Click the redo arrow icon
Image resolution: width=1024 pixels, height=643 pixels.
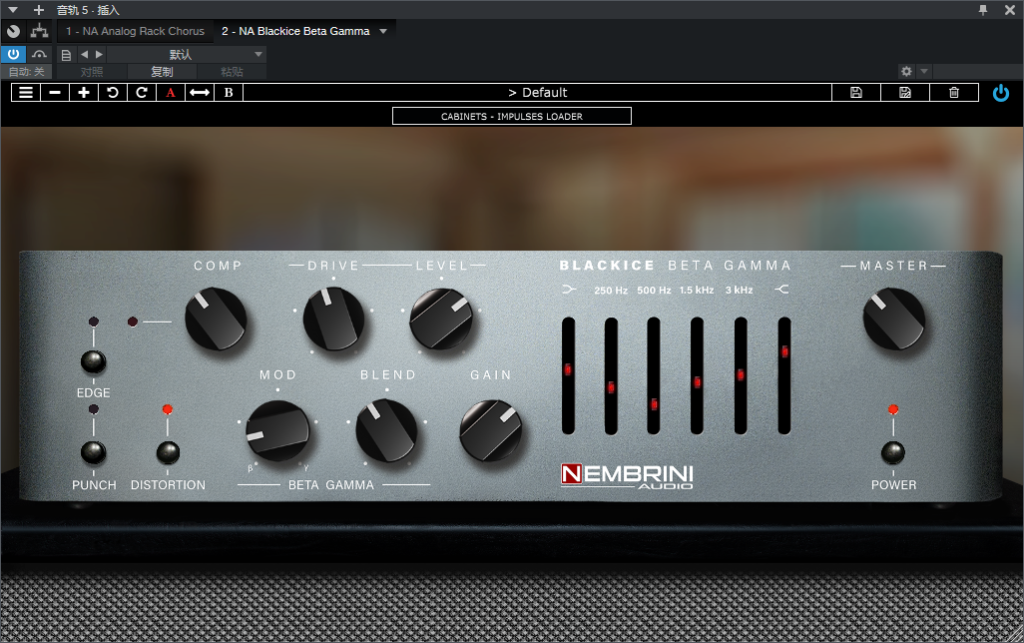click(x=142, y=92)
